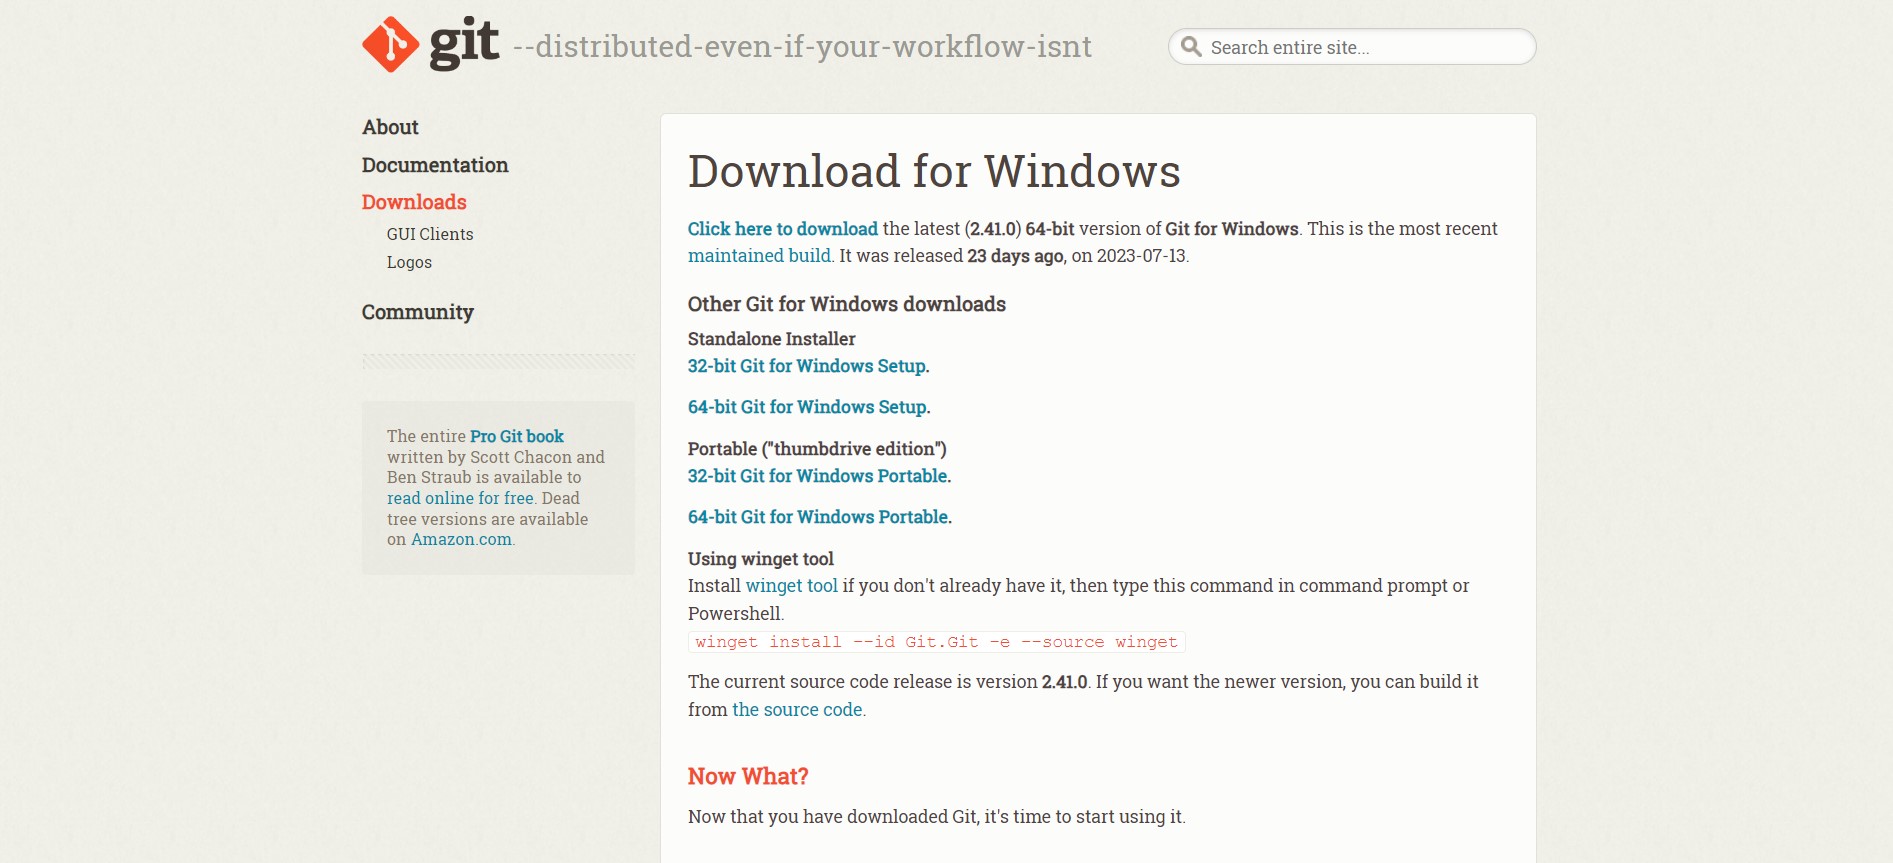This screenshot has height=863, width=1893.
Task: Click the Download for Windows heading
Action: (934, 171)
